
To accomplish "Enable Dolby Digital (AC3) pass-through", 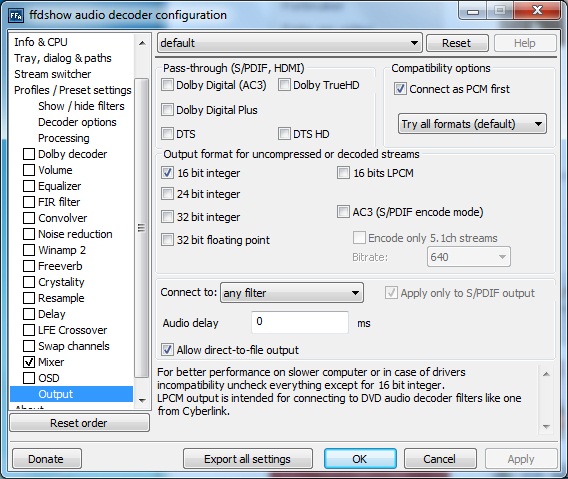I will pyautogui.click(x=167, y=85).
